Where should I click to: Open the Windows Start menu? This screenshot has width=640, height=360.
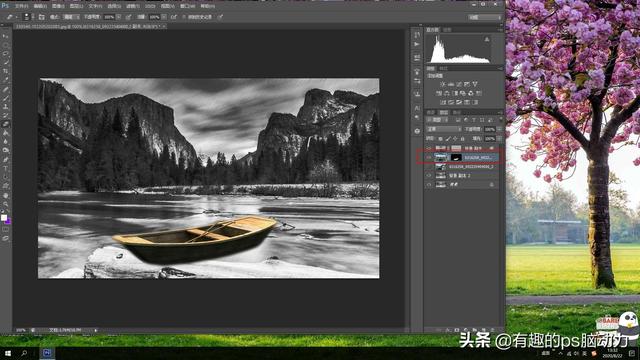[x=8, y=353]
